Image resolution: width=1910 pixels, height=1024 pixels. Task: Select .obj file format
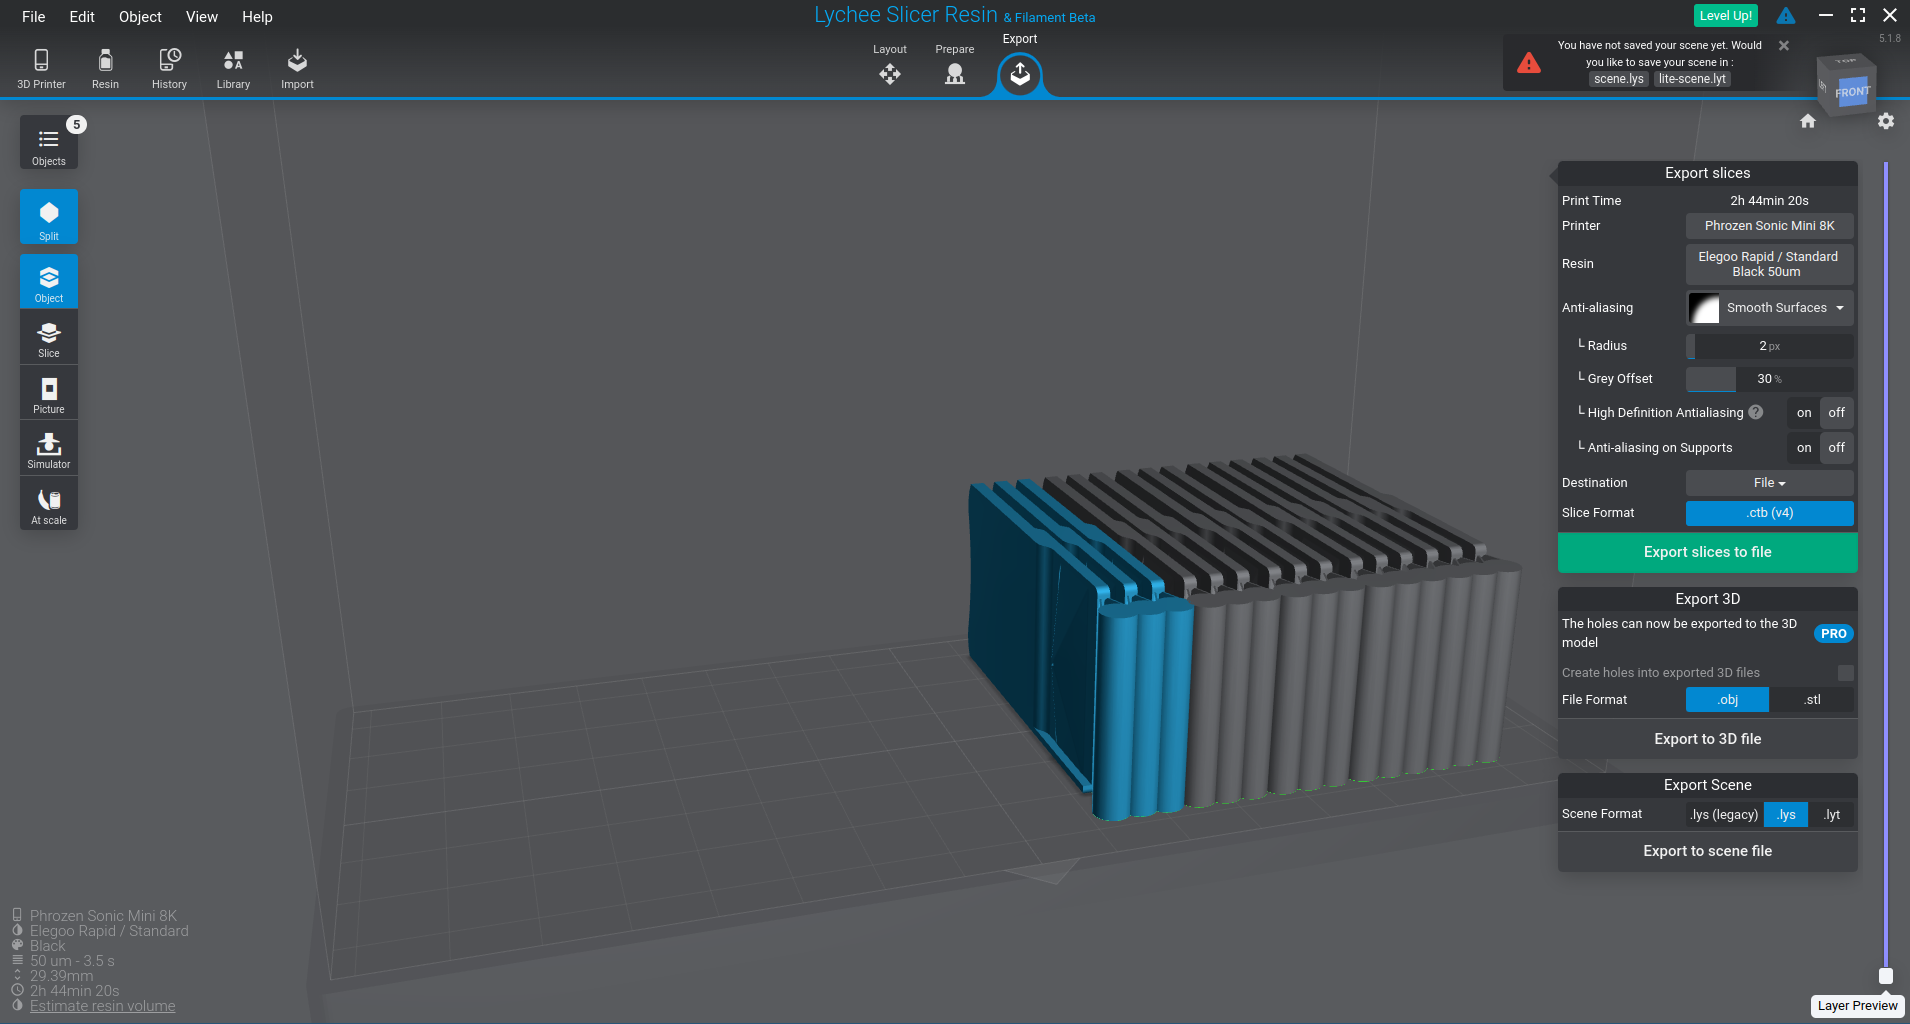[x=1728, y=700]
